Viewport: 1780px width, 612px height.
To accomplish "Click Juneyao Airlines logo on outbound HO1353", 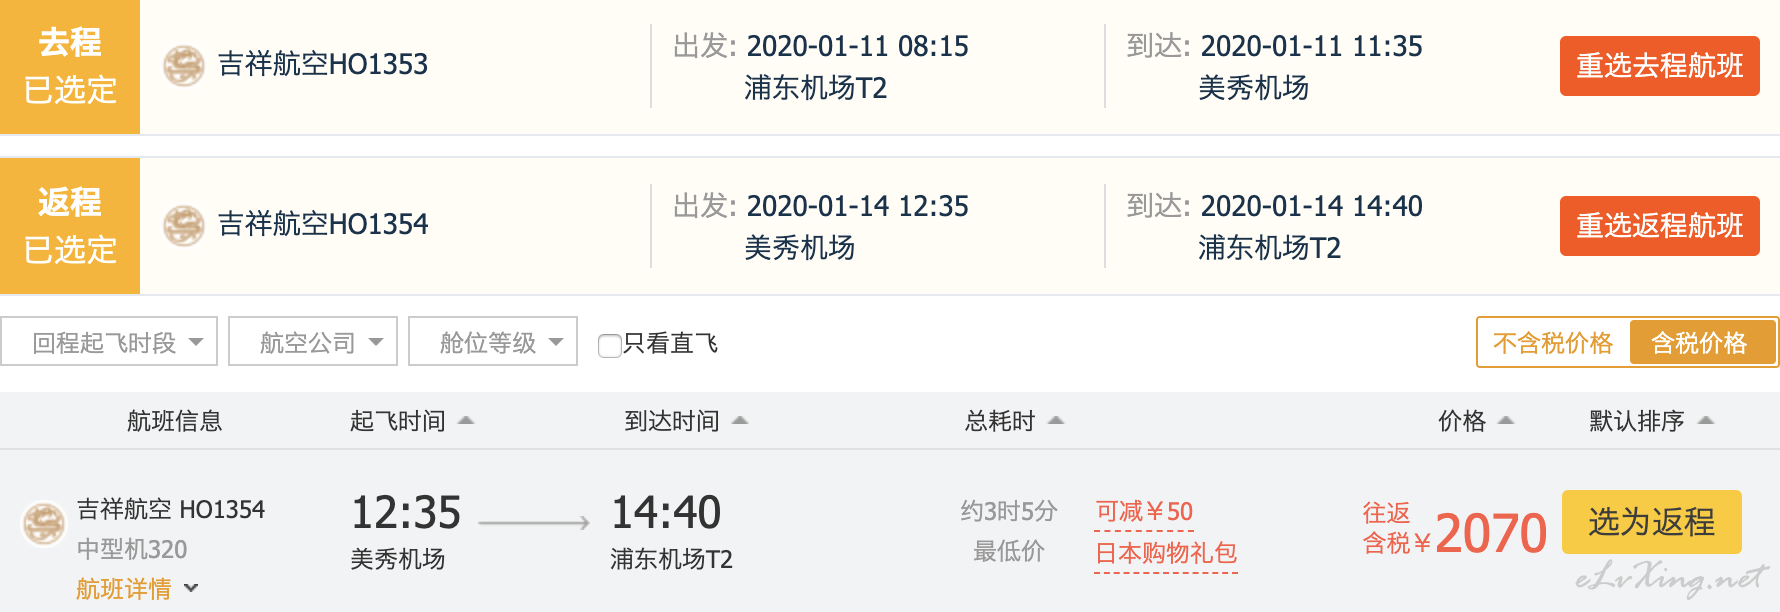I will (x=184, y=66).
